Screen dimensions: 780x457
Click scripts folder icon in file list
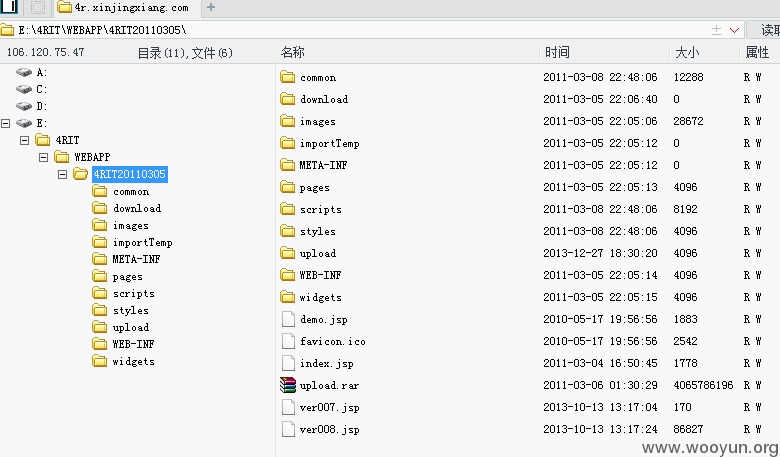288,209
